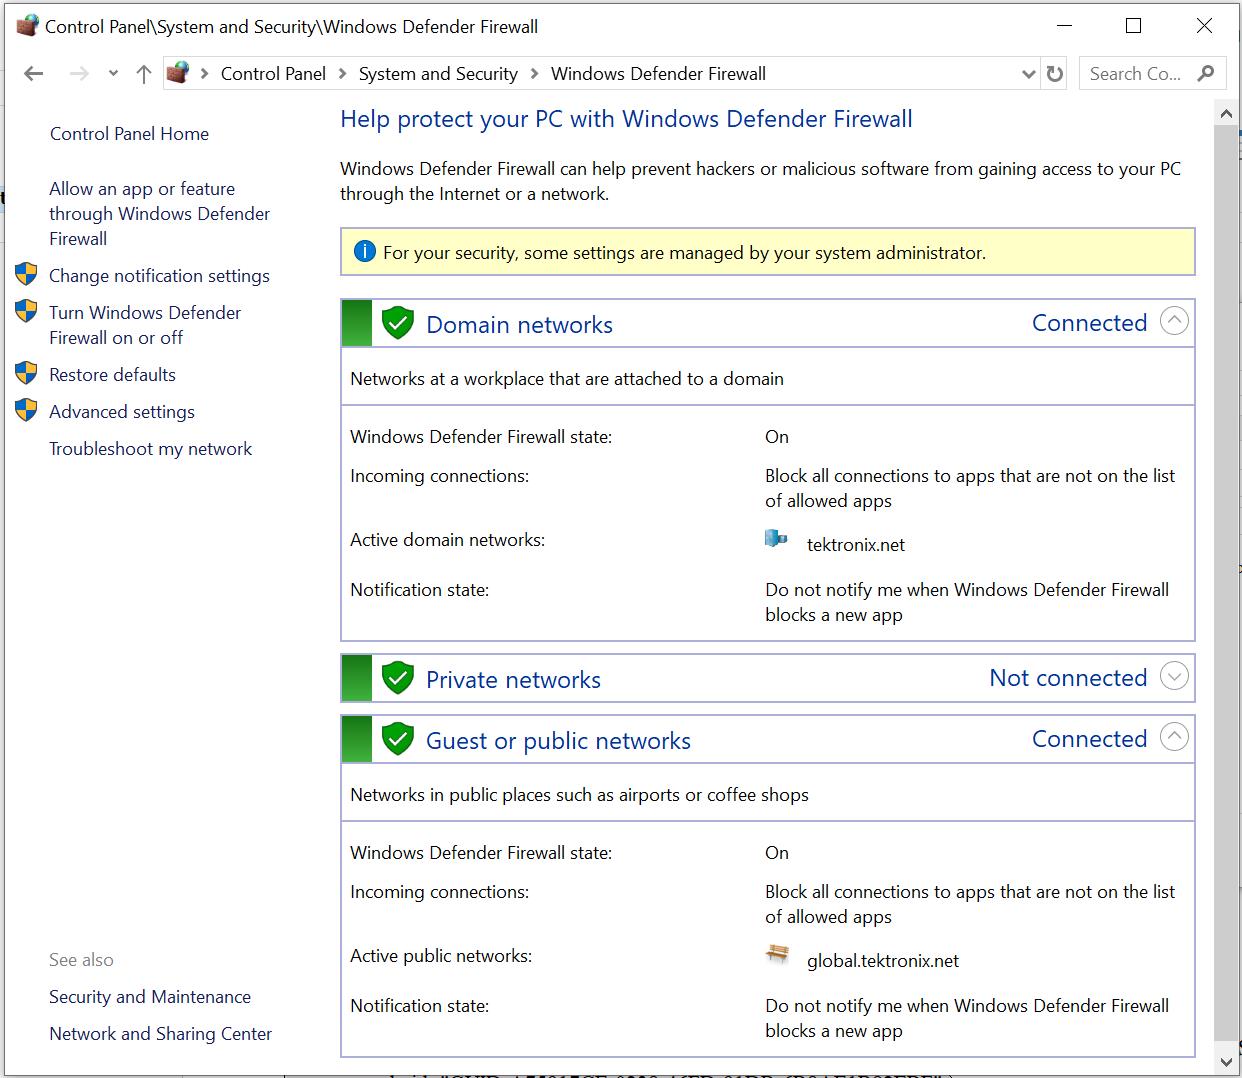Select Control Panel in the breadcrumb path
The height and width of the screenshot is (1078, 1242).
click(x=273, y=74)
